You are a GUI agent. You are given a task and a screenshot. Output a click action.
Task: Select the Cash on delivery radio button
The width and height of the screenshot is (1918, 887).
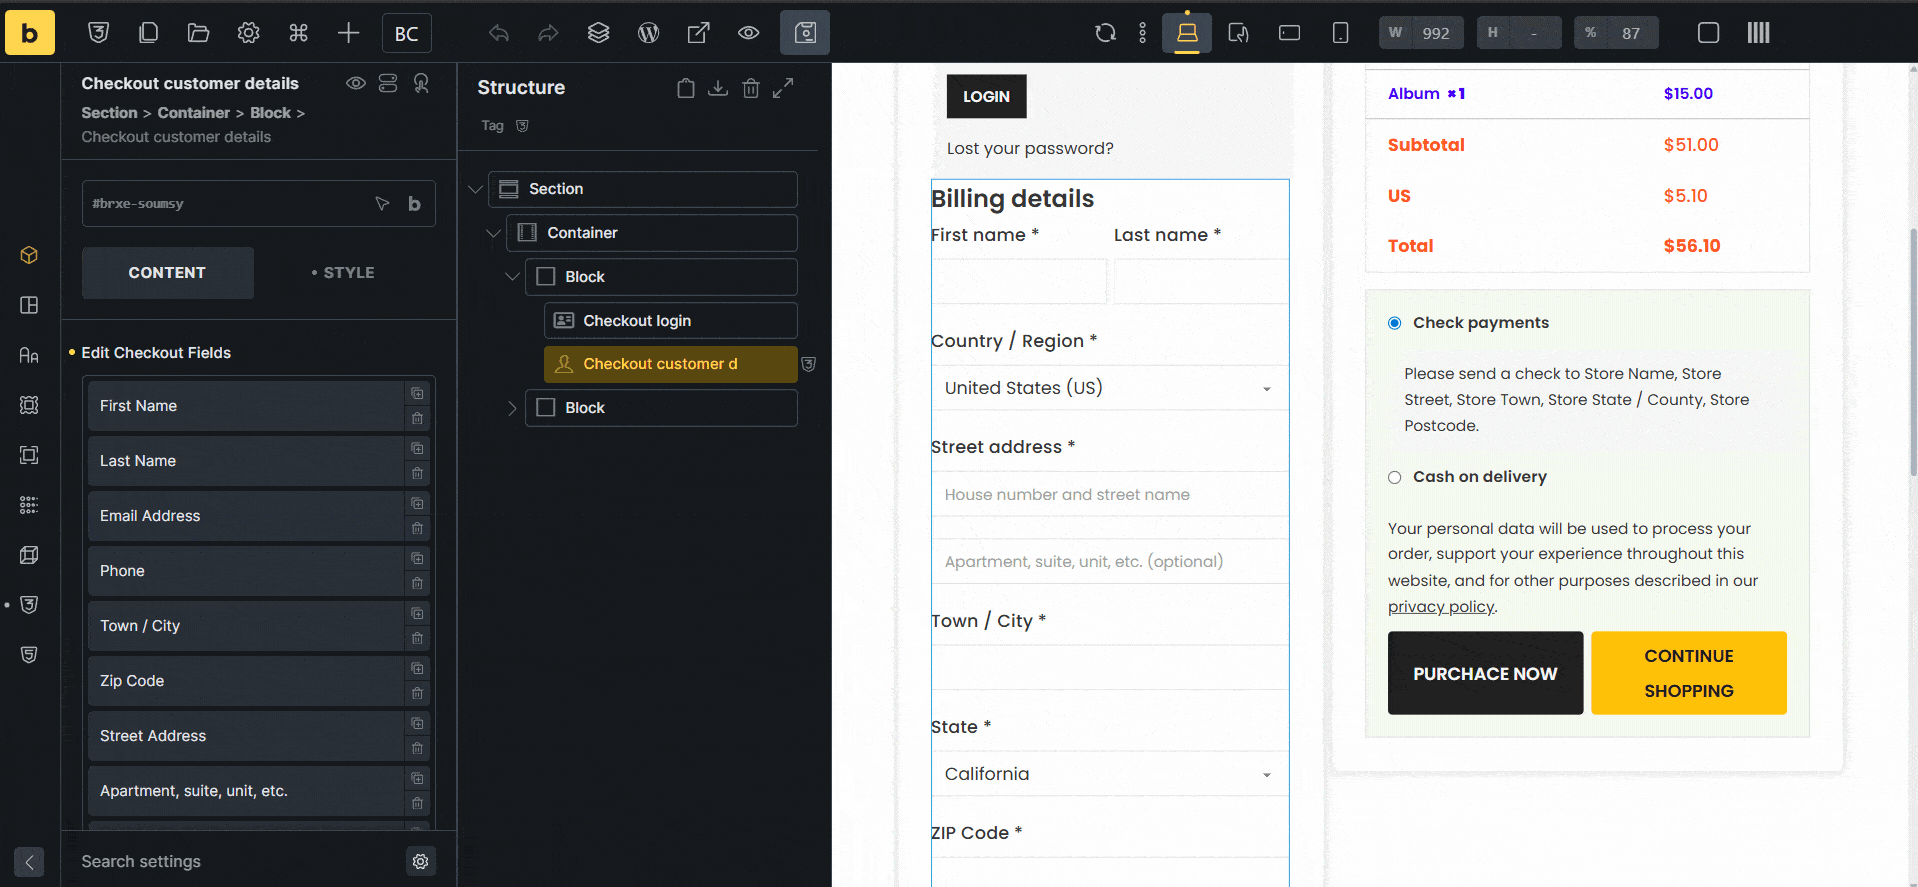coord(1394,477)
